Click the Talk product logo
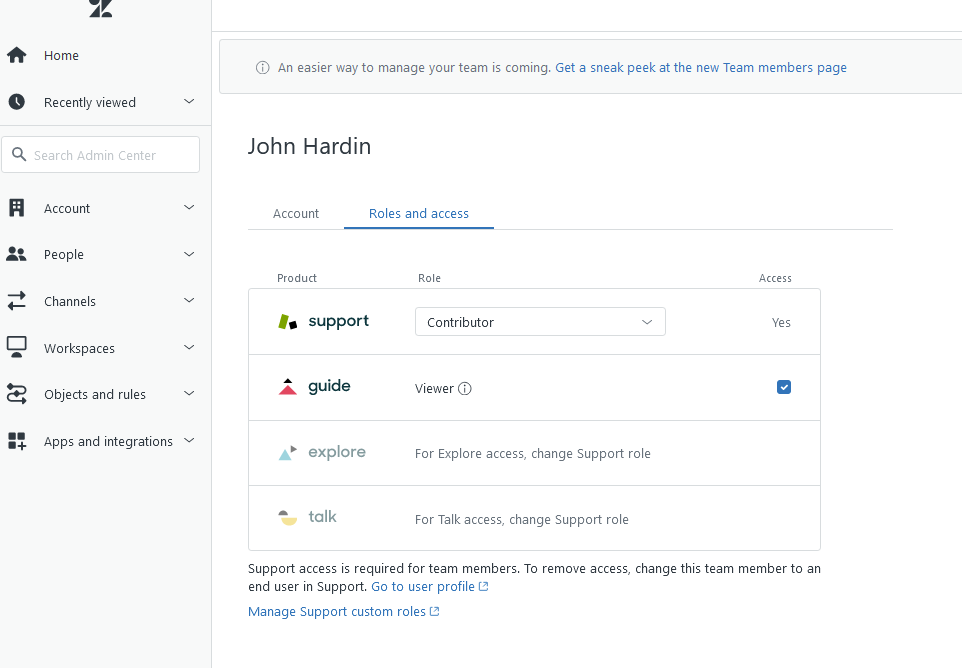Image resolution: width=962 pixels, height=668 pixels. pyautogui.click(x=307, y=517)
